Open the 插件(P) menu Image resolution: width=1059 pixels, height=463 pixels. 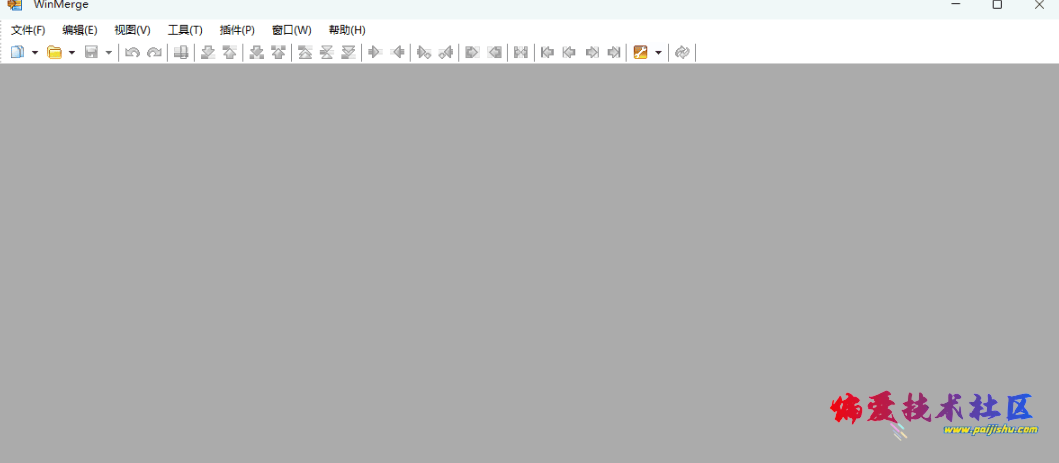point(237,30)
